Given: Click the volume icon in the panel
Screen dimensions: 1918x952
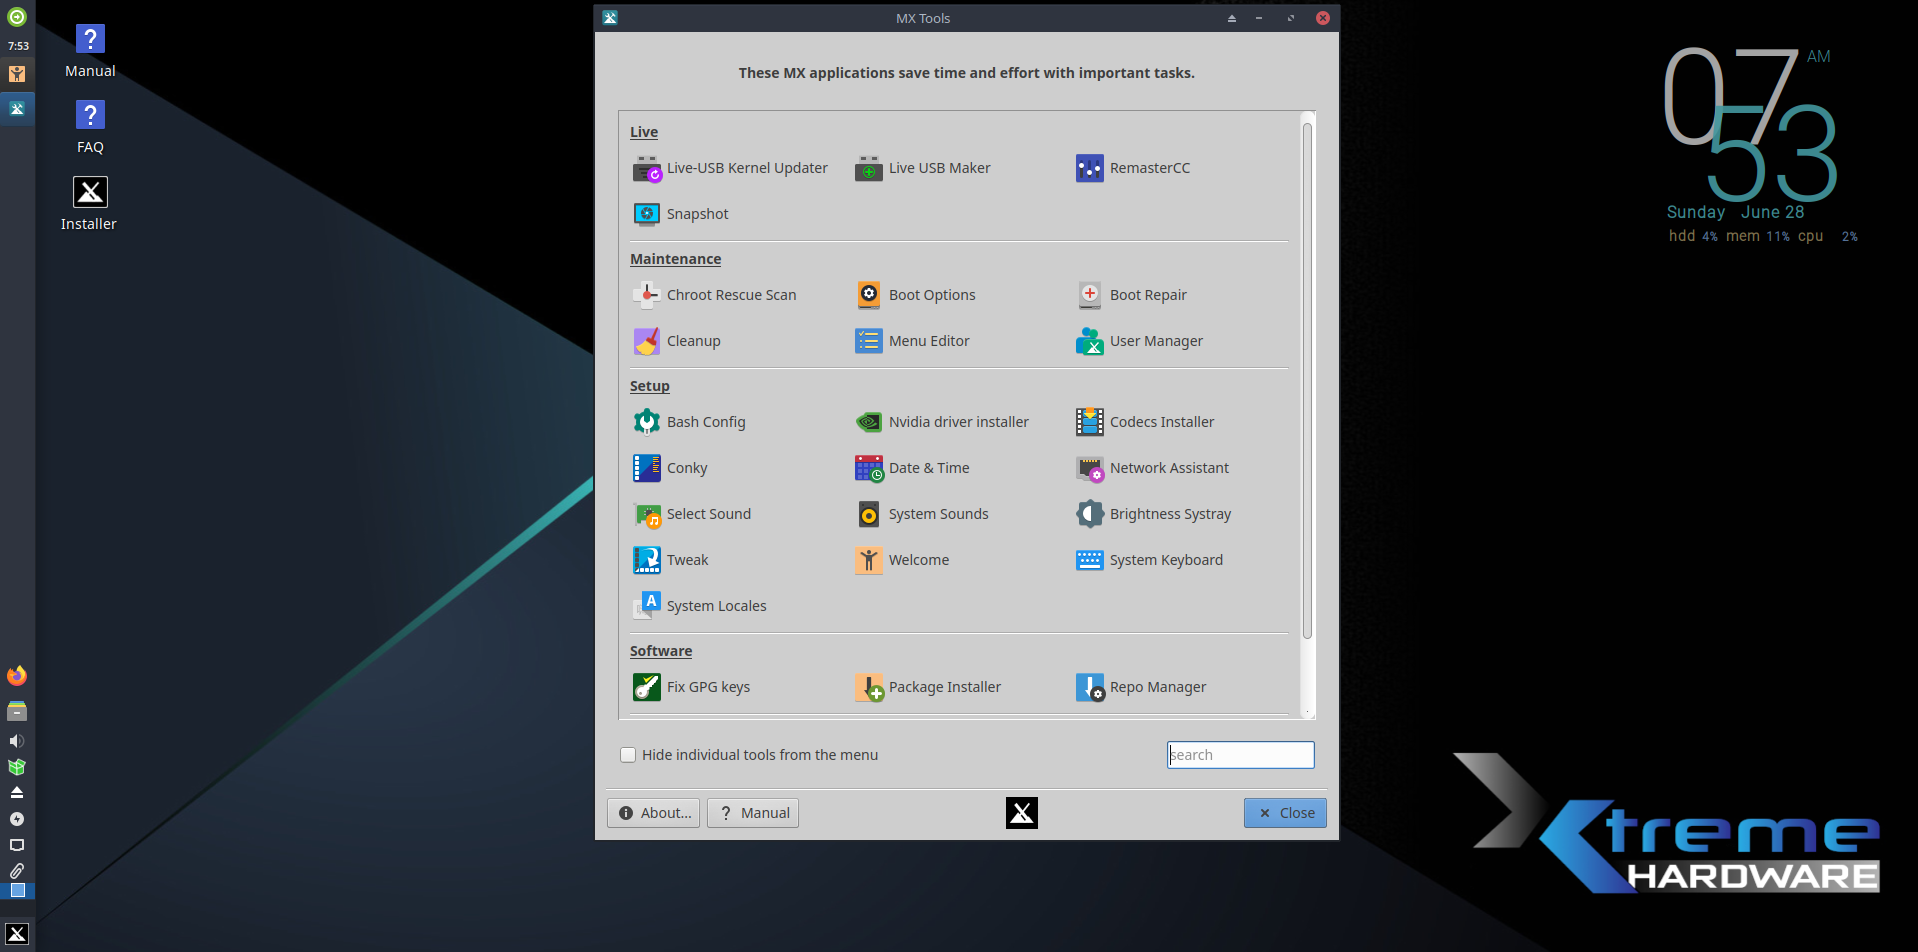Looking at the screenshot, I should pyautogui.click(x=17, y=742).
